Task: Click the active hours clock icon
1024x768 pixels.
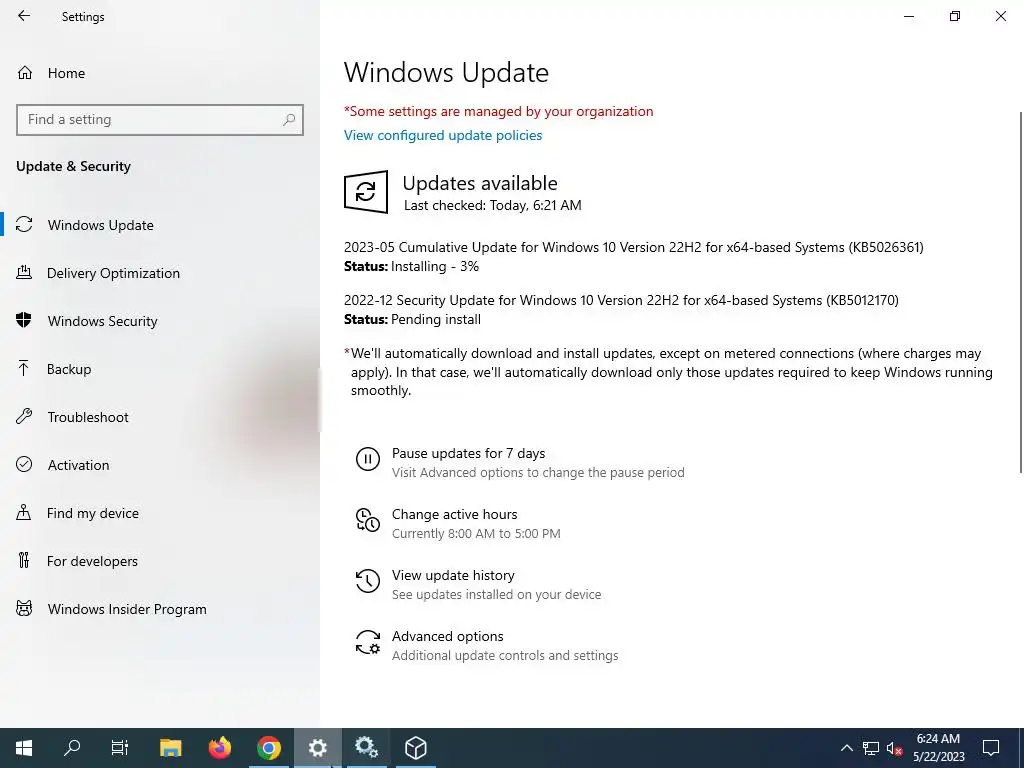Action: click(x=368, y=520)
